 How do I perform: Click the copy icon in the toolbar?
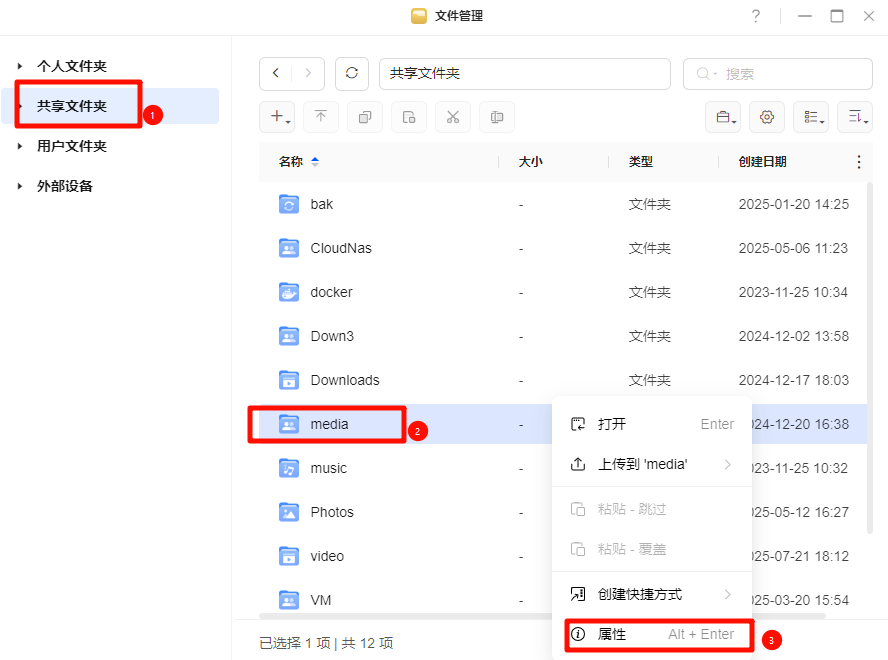[x=365, y=117]
